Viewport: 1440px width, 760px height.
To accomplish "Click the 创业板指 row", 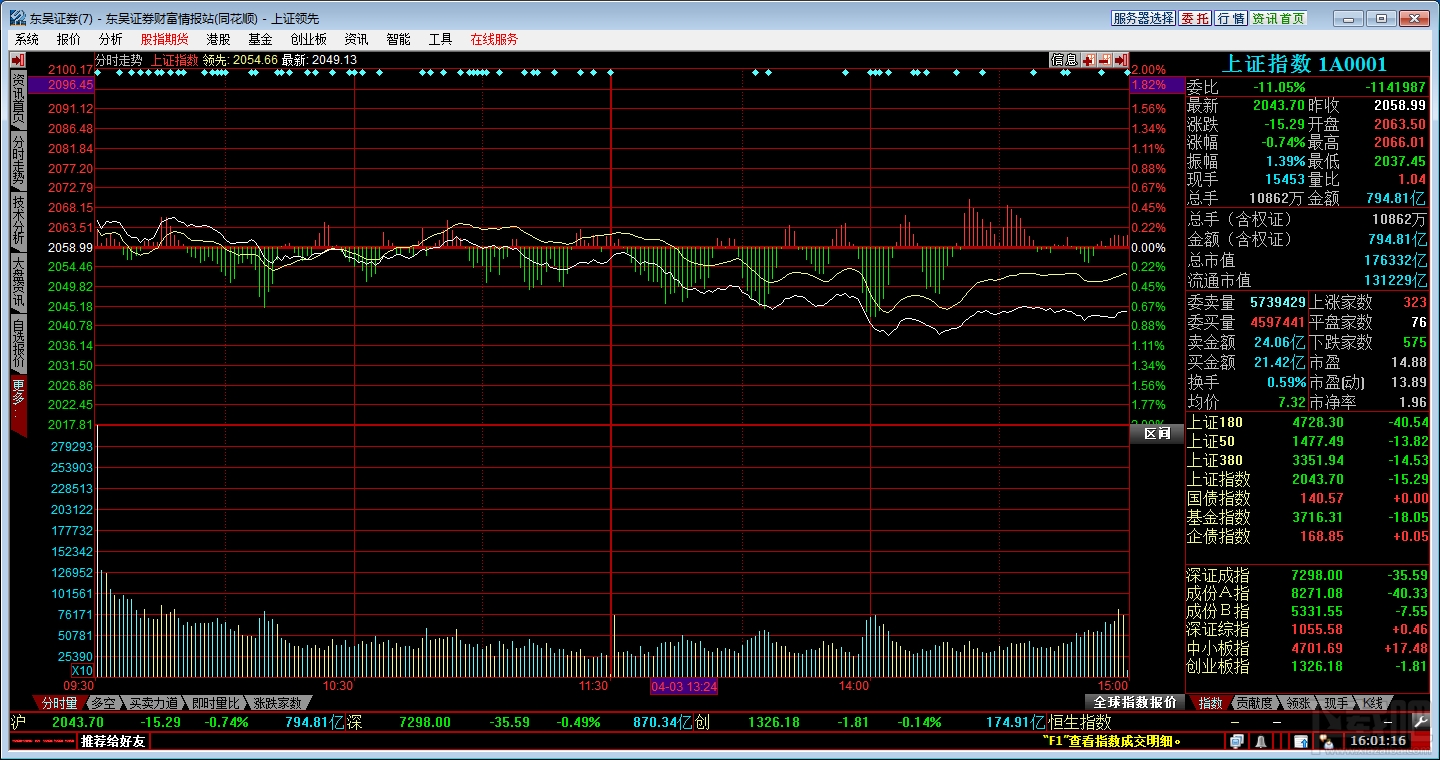I will (x=1308, y=666).
